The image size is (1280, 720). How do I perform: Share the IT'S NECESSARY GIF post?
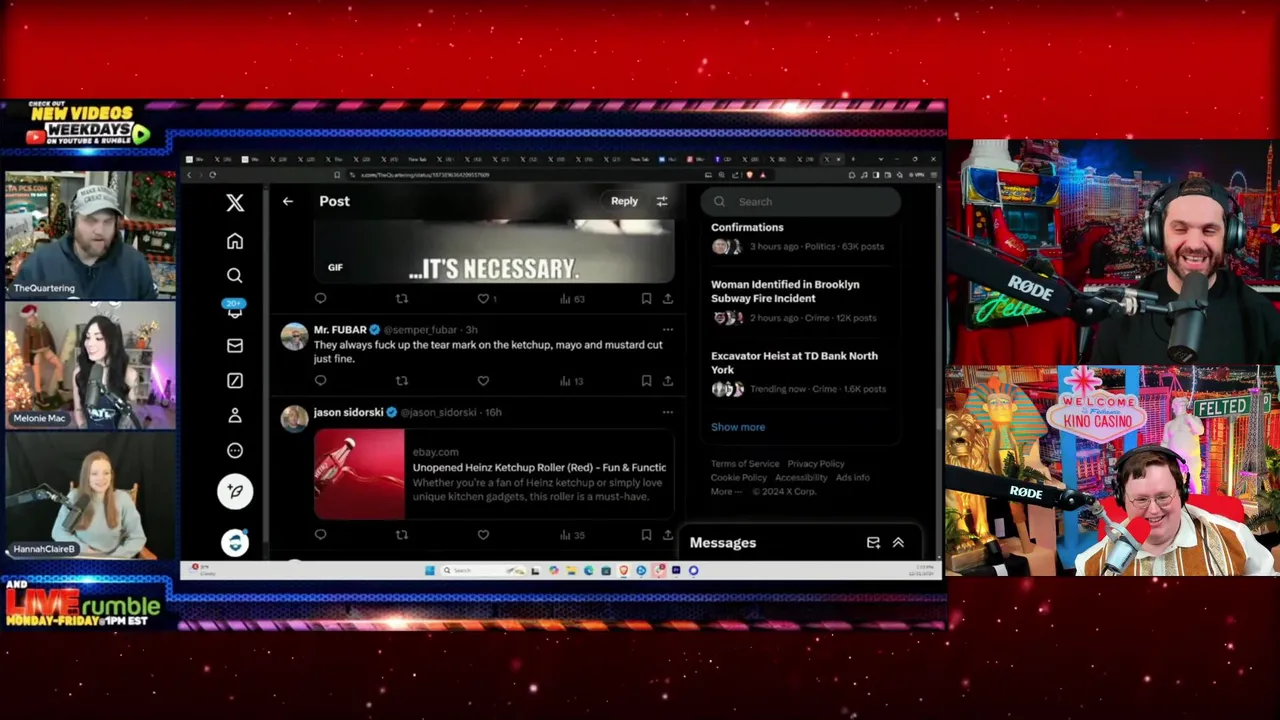[x=668, y=298]
